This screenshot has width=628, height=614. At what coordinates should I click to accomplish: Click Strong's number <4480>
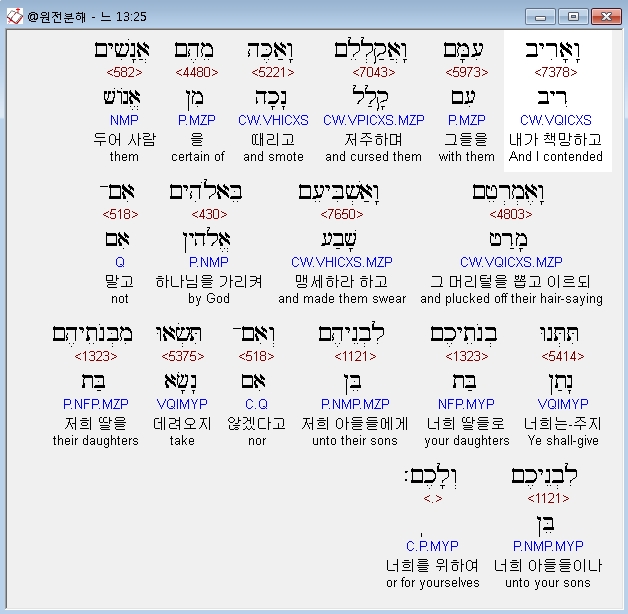tap(197, 72)
